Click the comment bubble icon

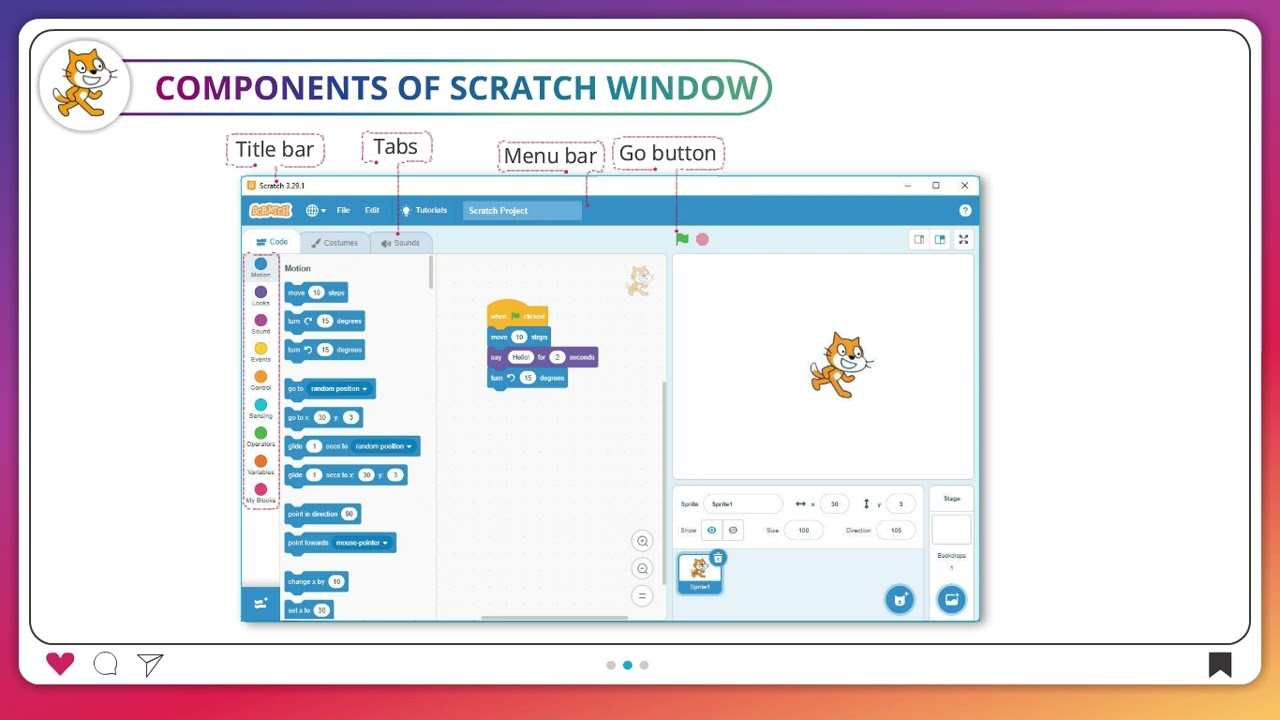click(x=105, y=664)
